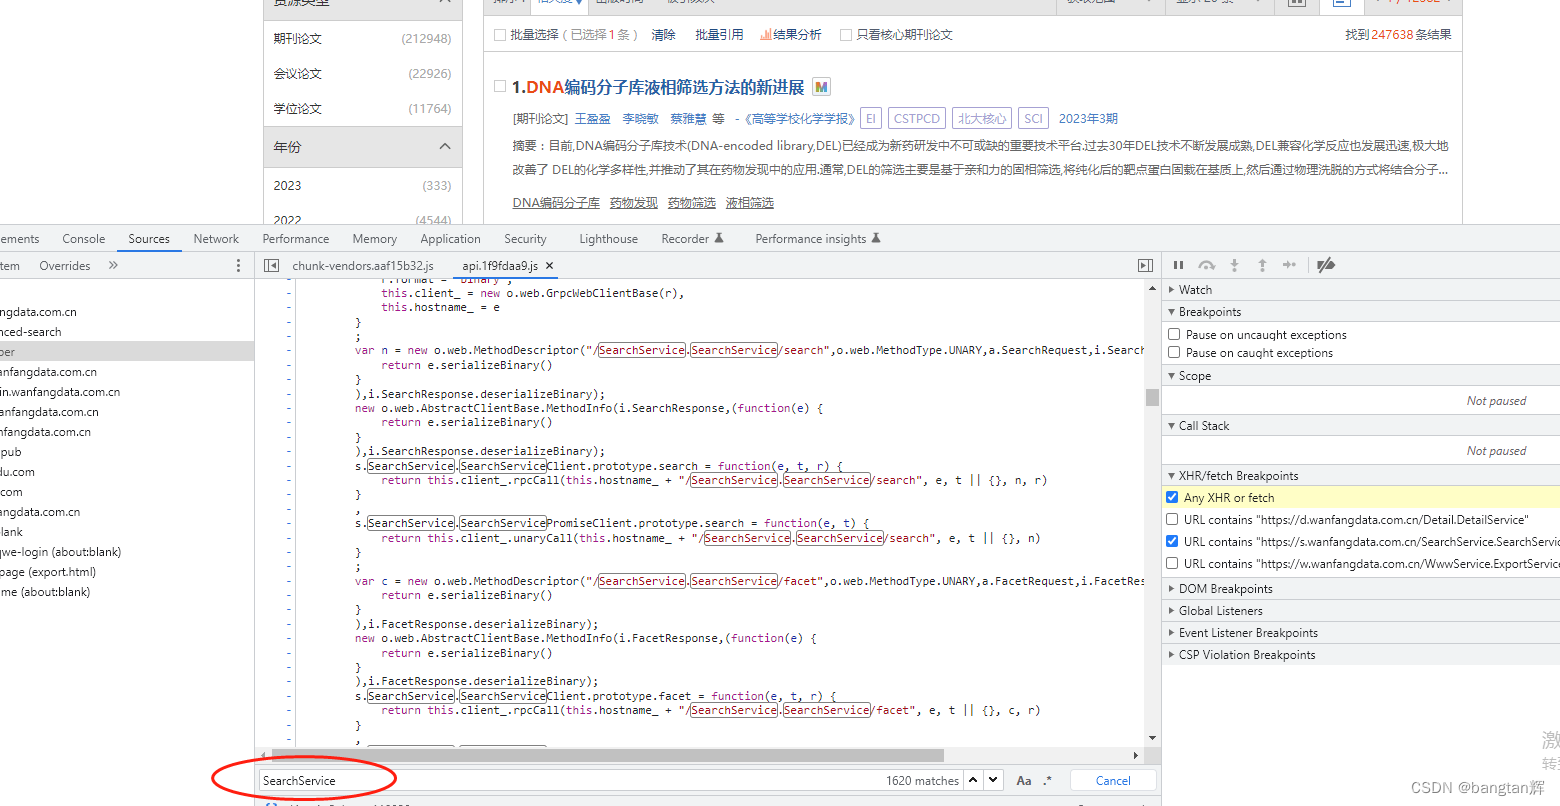Click 批量引用 link

pyautogui.click(x=719, y=35)
